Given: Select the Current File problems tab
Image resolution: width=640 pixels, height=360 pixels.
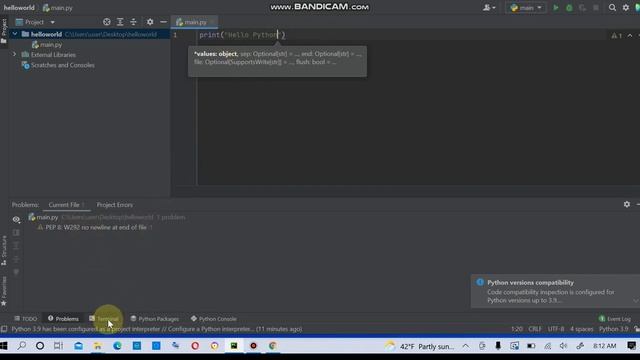Looking at the screenshot, I should (66, 205).
